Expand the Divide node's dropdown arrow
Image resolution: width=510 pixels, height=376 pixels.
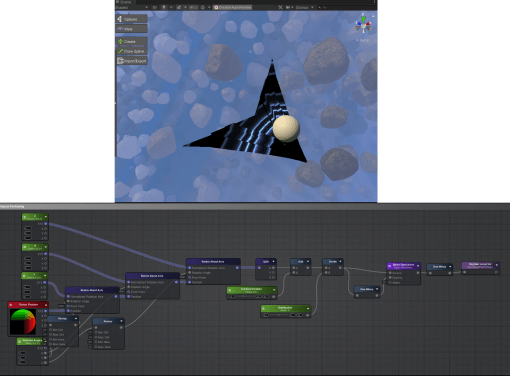tap(340, 261)
